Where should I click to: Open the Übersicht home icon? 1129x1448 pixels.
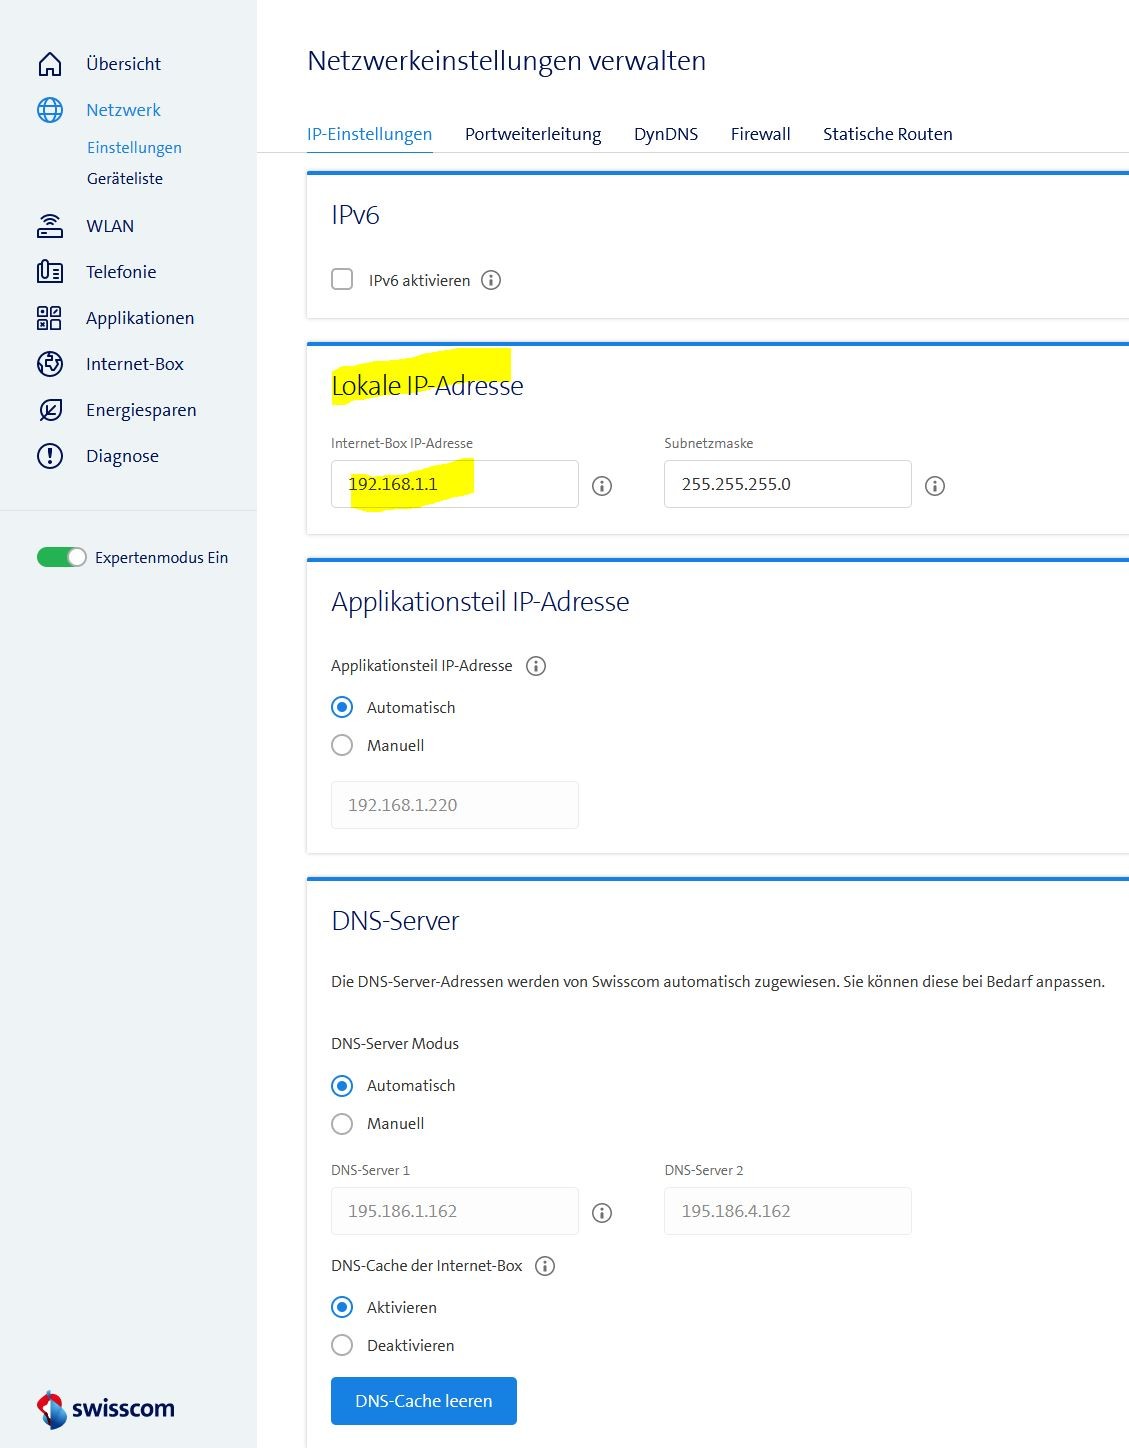[49, 63]
